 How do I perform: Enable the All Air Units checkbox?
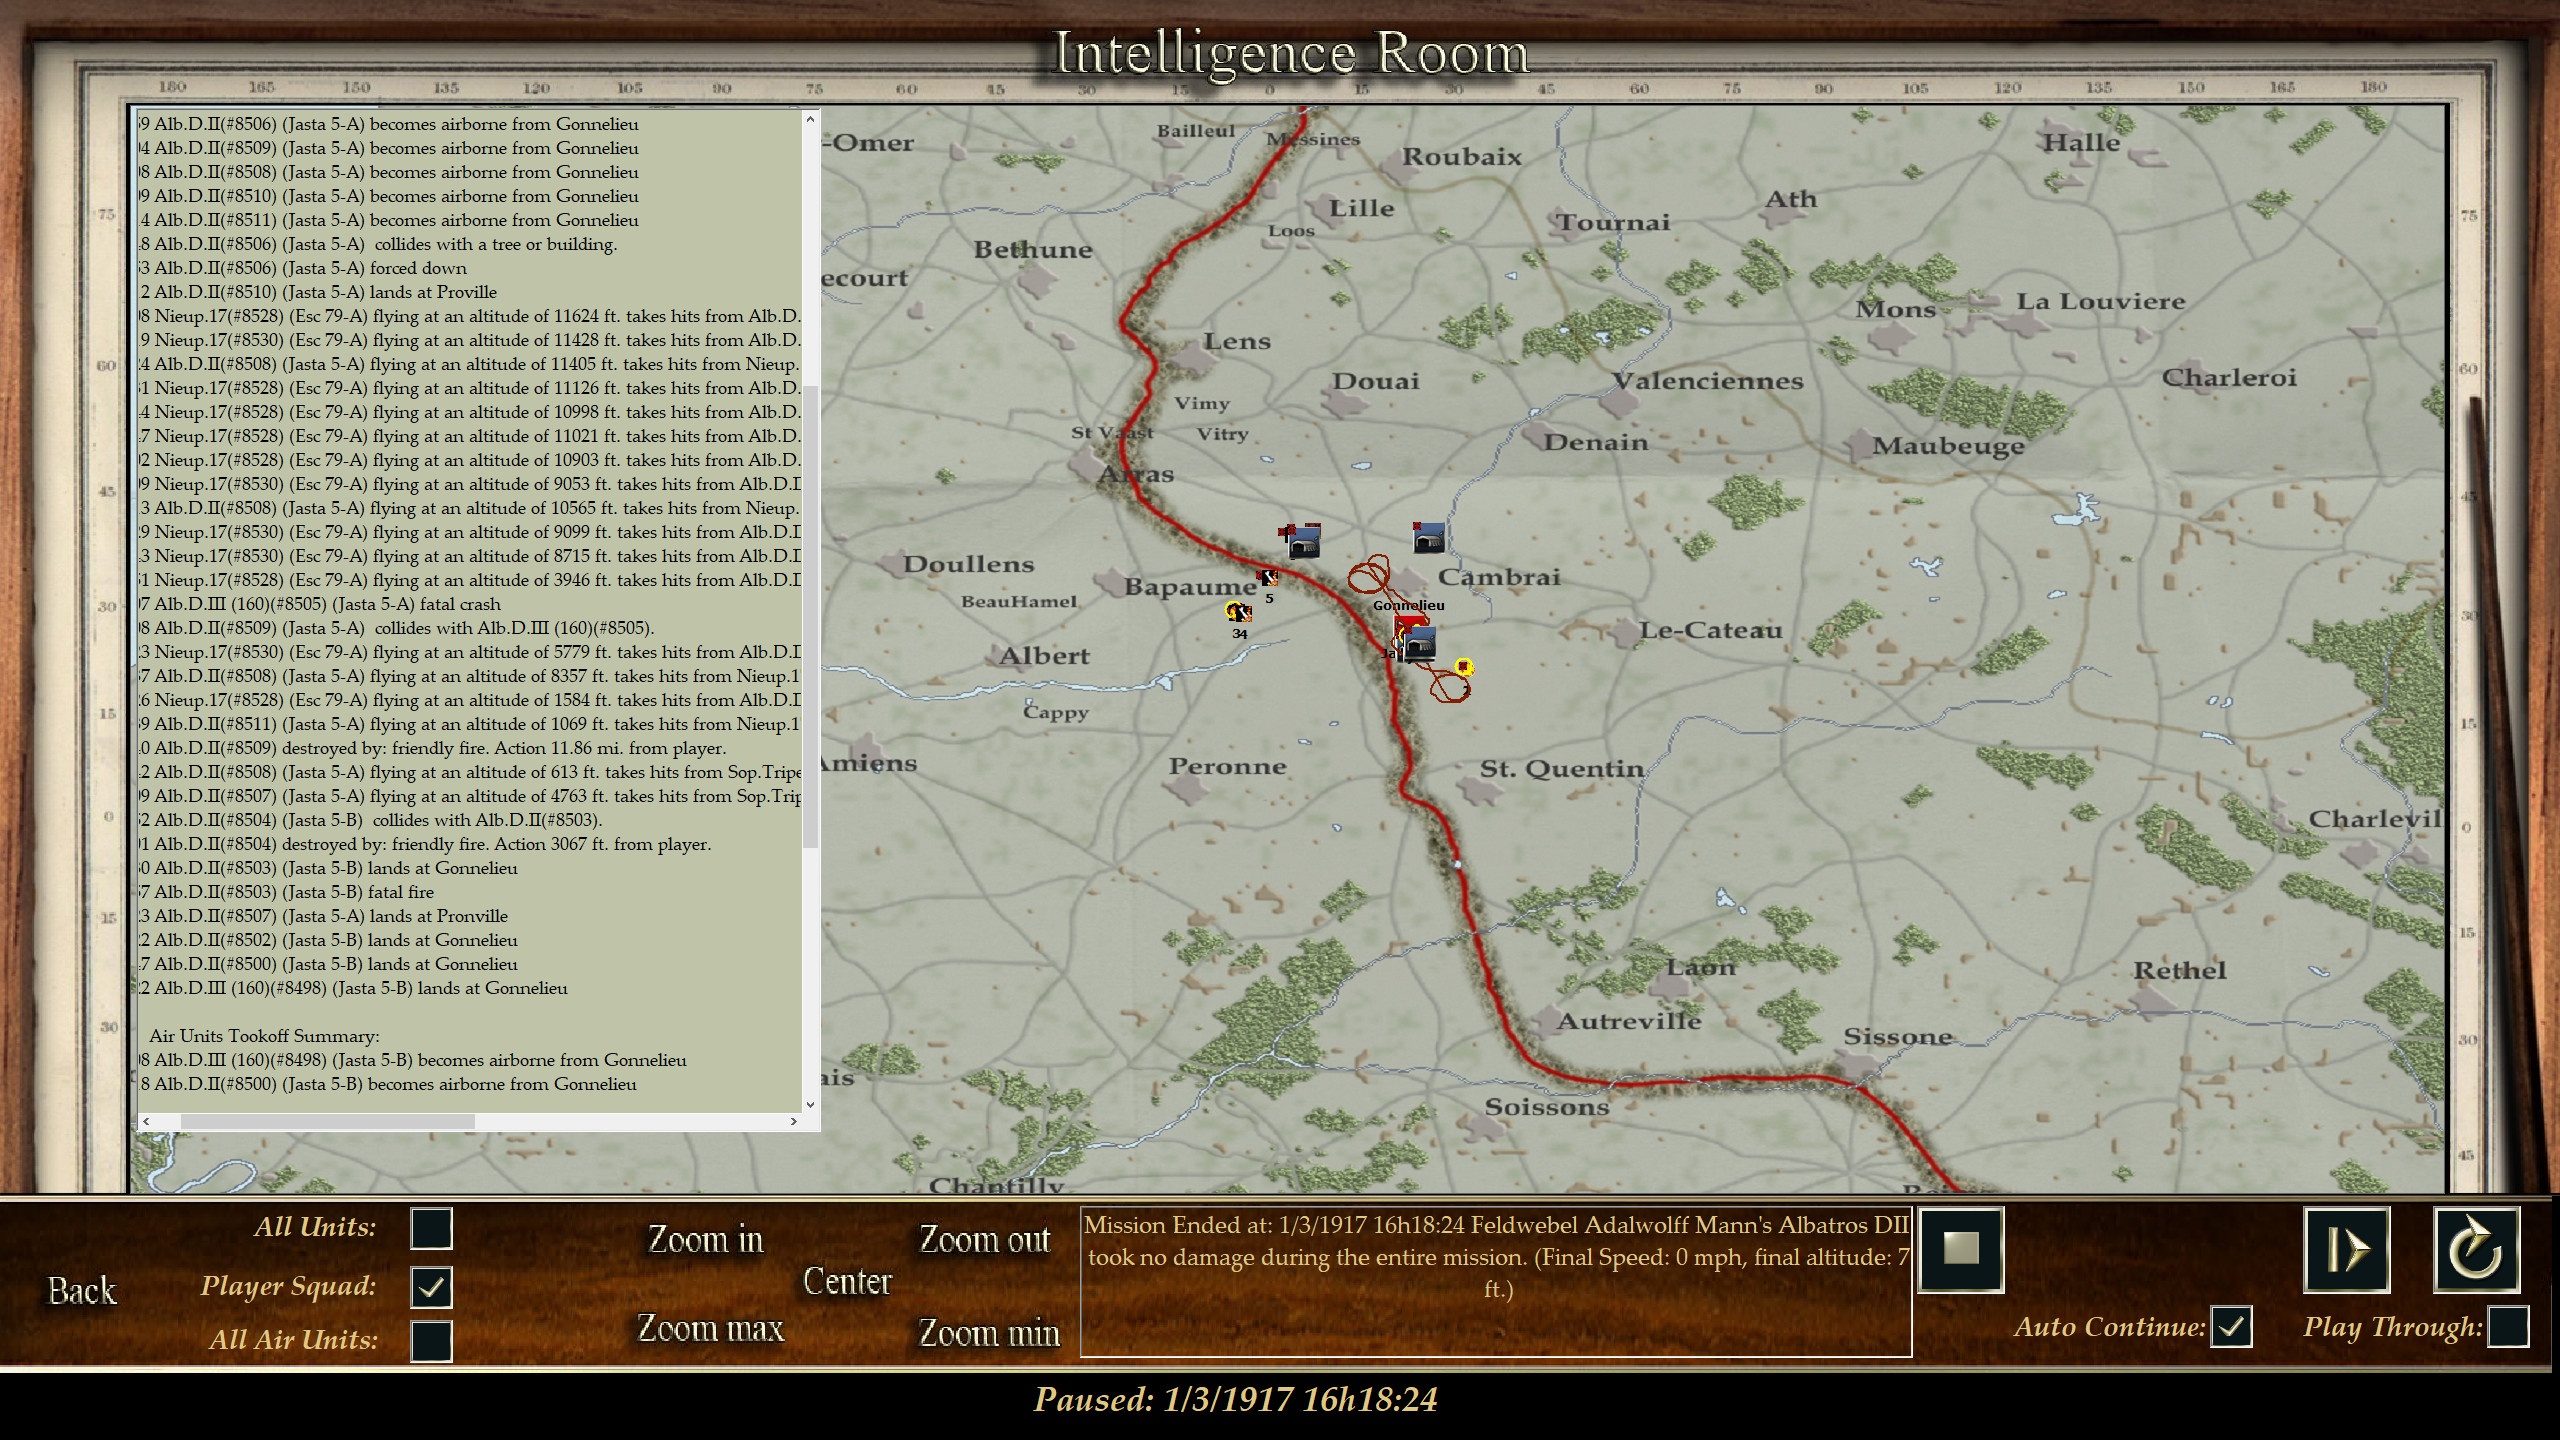point(431,1341)
